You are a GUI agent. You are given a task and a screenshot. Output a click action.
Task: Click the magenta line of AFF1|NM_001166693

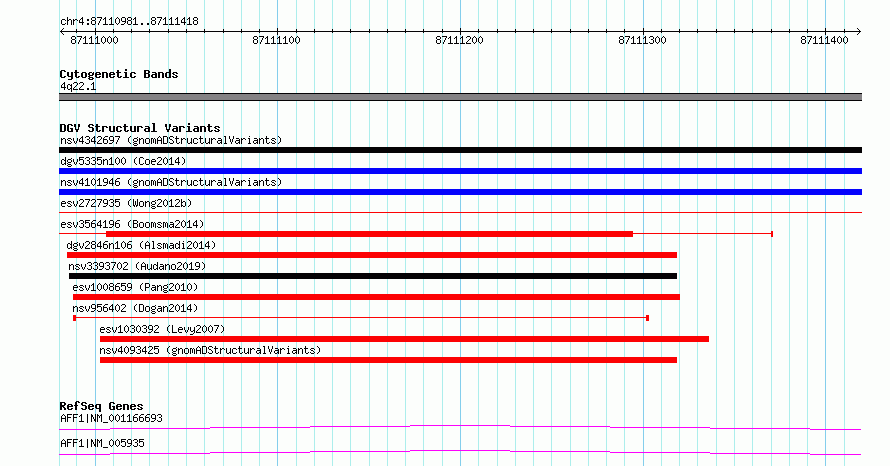(460, 427)
